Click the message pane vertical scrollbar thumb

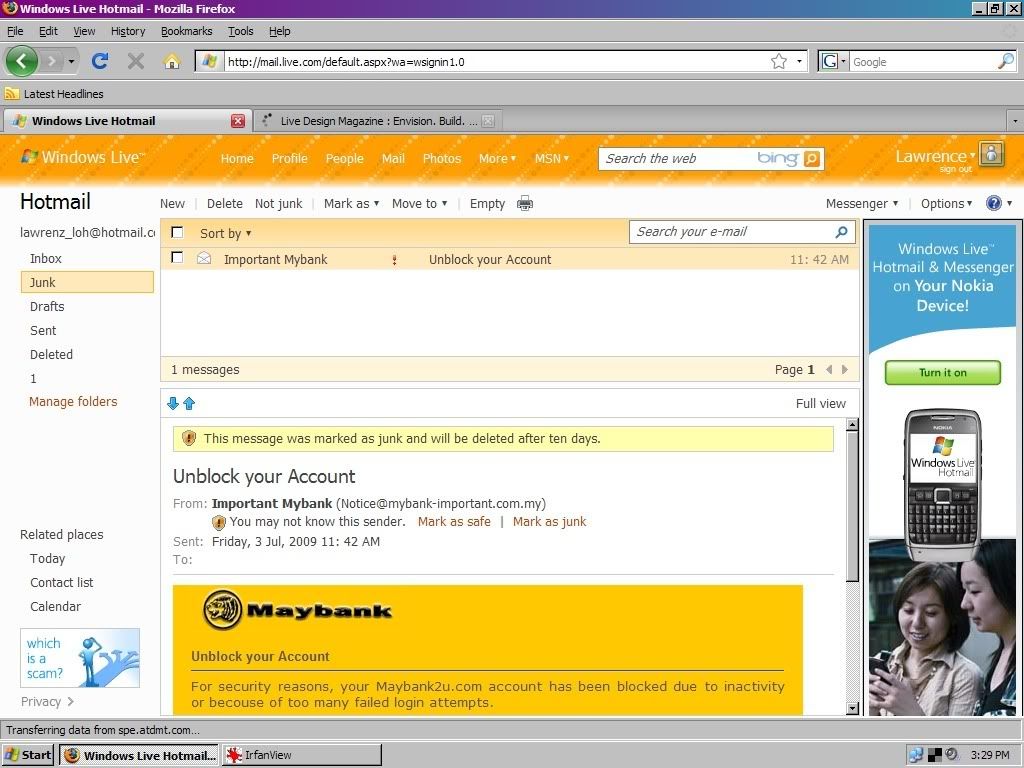852,506
